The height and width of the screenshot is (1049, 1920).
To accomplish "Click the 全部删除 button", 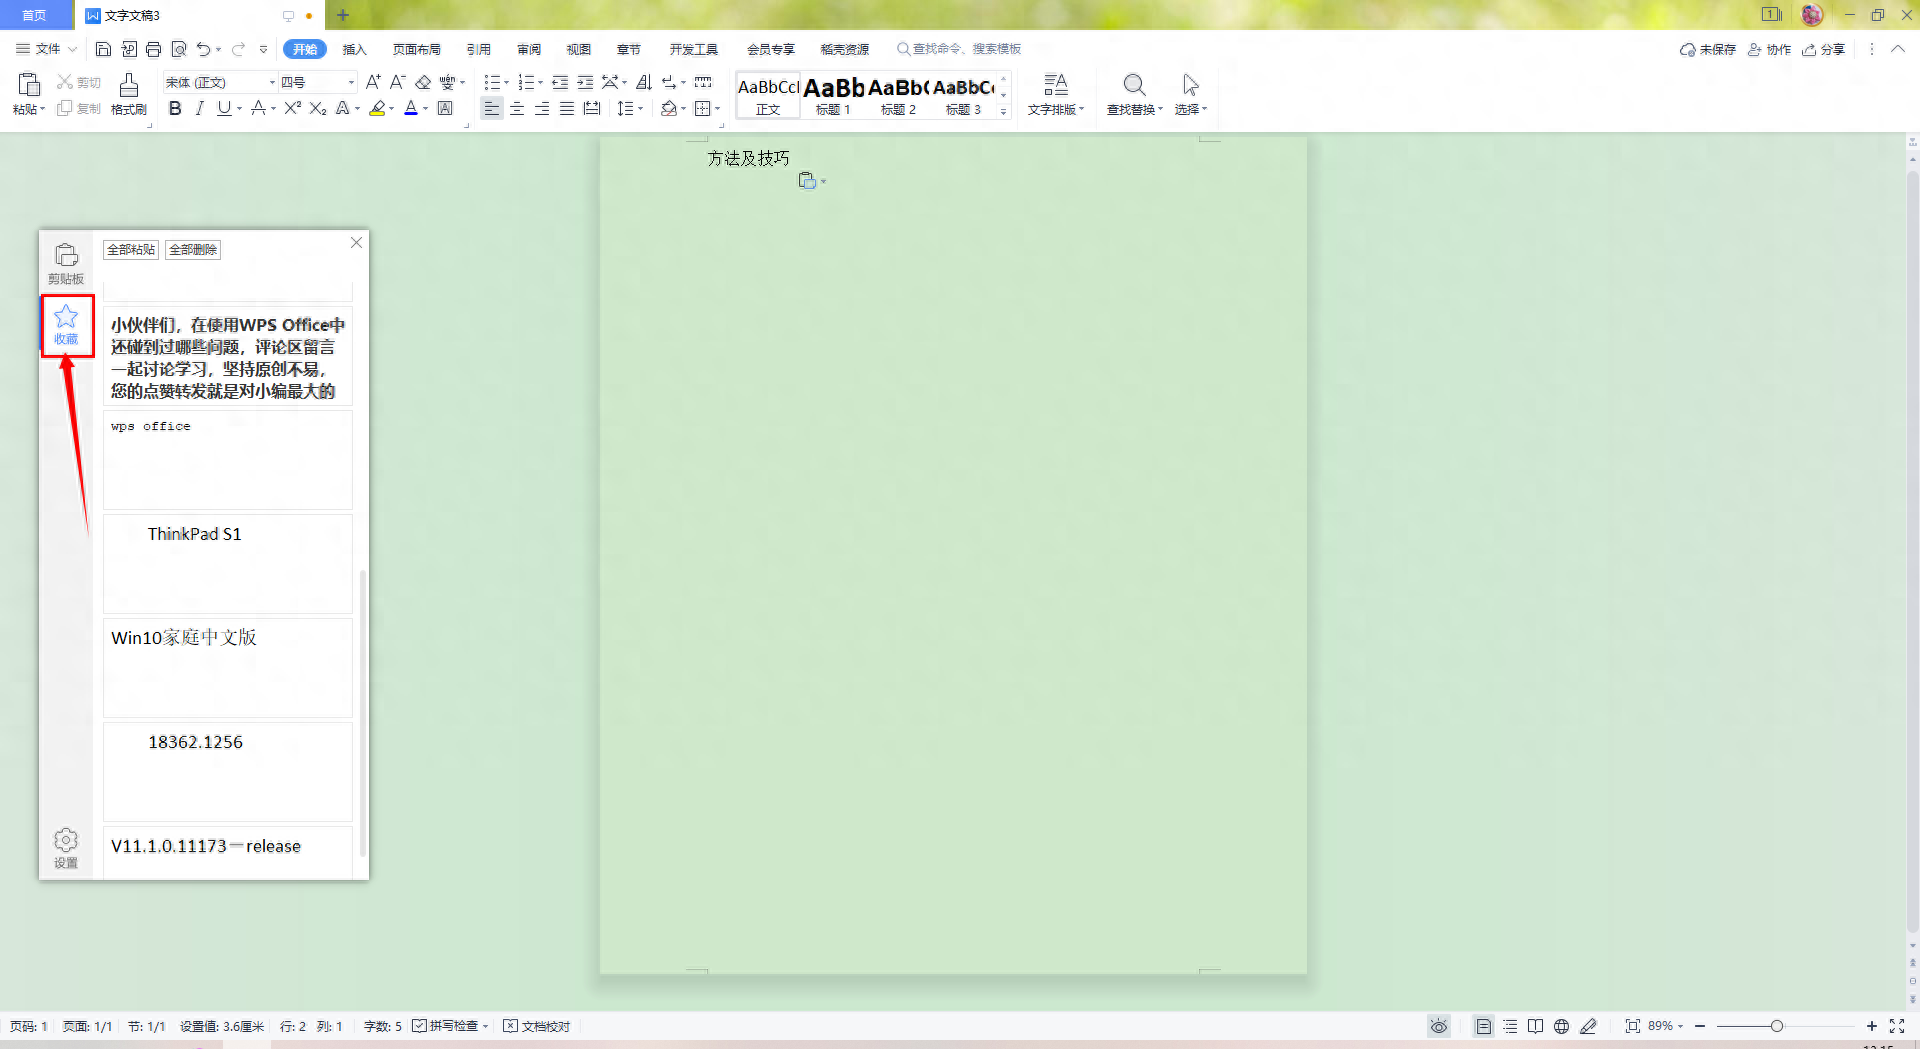I will 193,250.
